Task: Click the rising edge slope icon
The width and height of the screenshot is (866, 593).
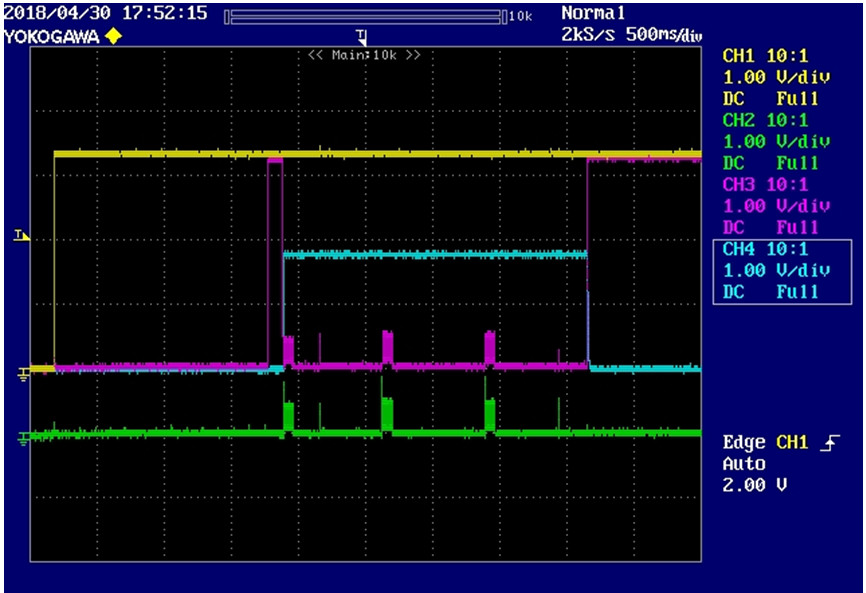Action: coord(830,443)
